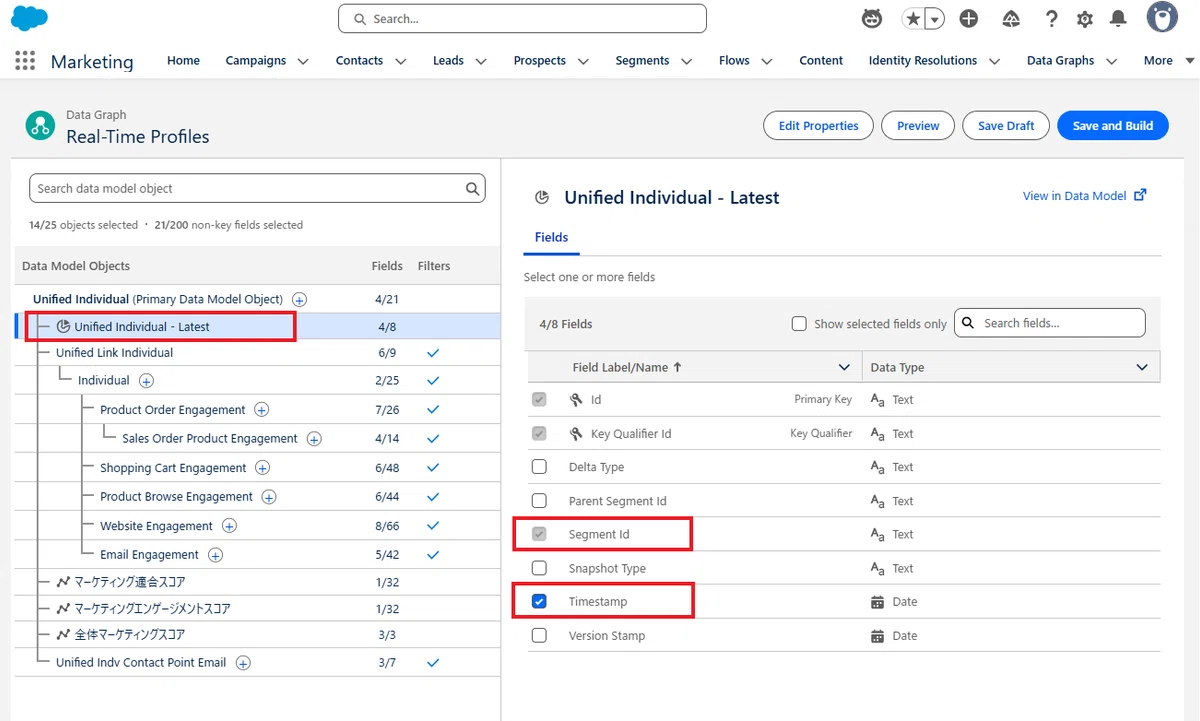Click plus icon beside Shopping Cart Engagement
This screenshot has height=721, width=1200.
coord(263,467)
